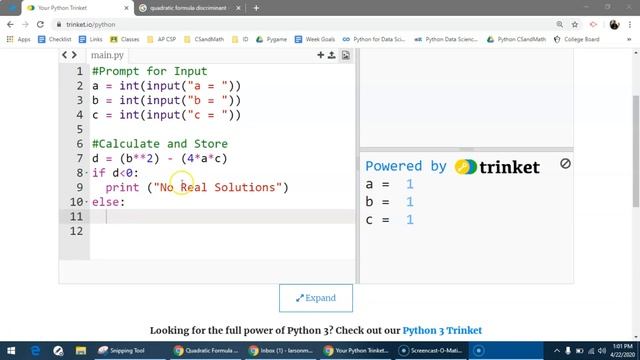Click the browser back arrow
Image resolution: width=640 pixels, height=360 pixels.
click(10, 24)
